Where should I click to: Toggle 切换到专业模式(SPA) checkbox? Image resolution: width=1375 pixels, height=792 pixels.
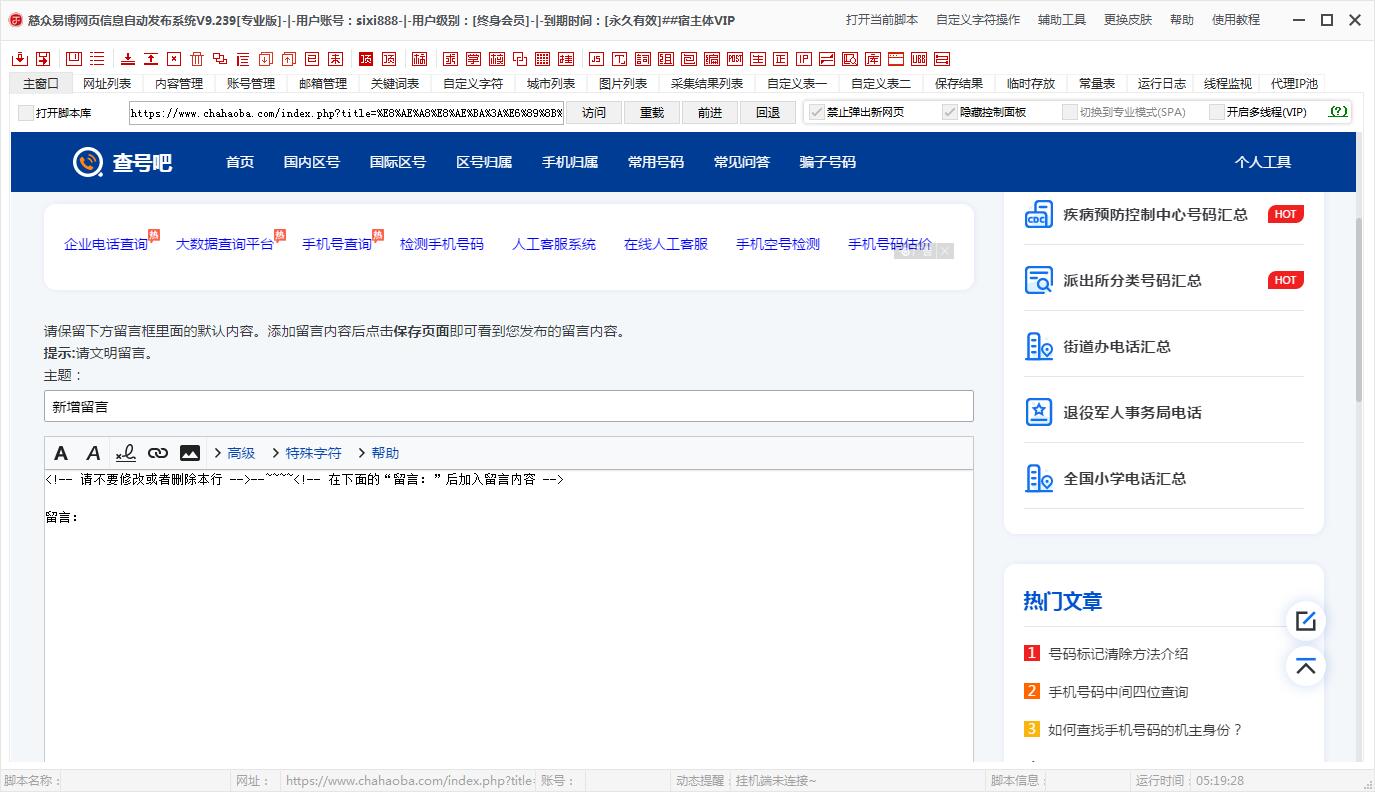[1069, 112]
